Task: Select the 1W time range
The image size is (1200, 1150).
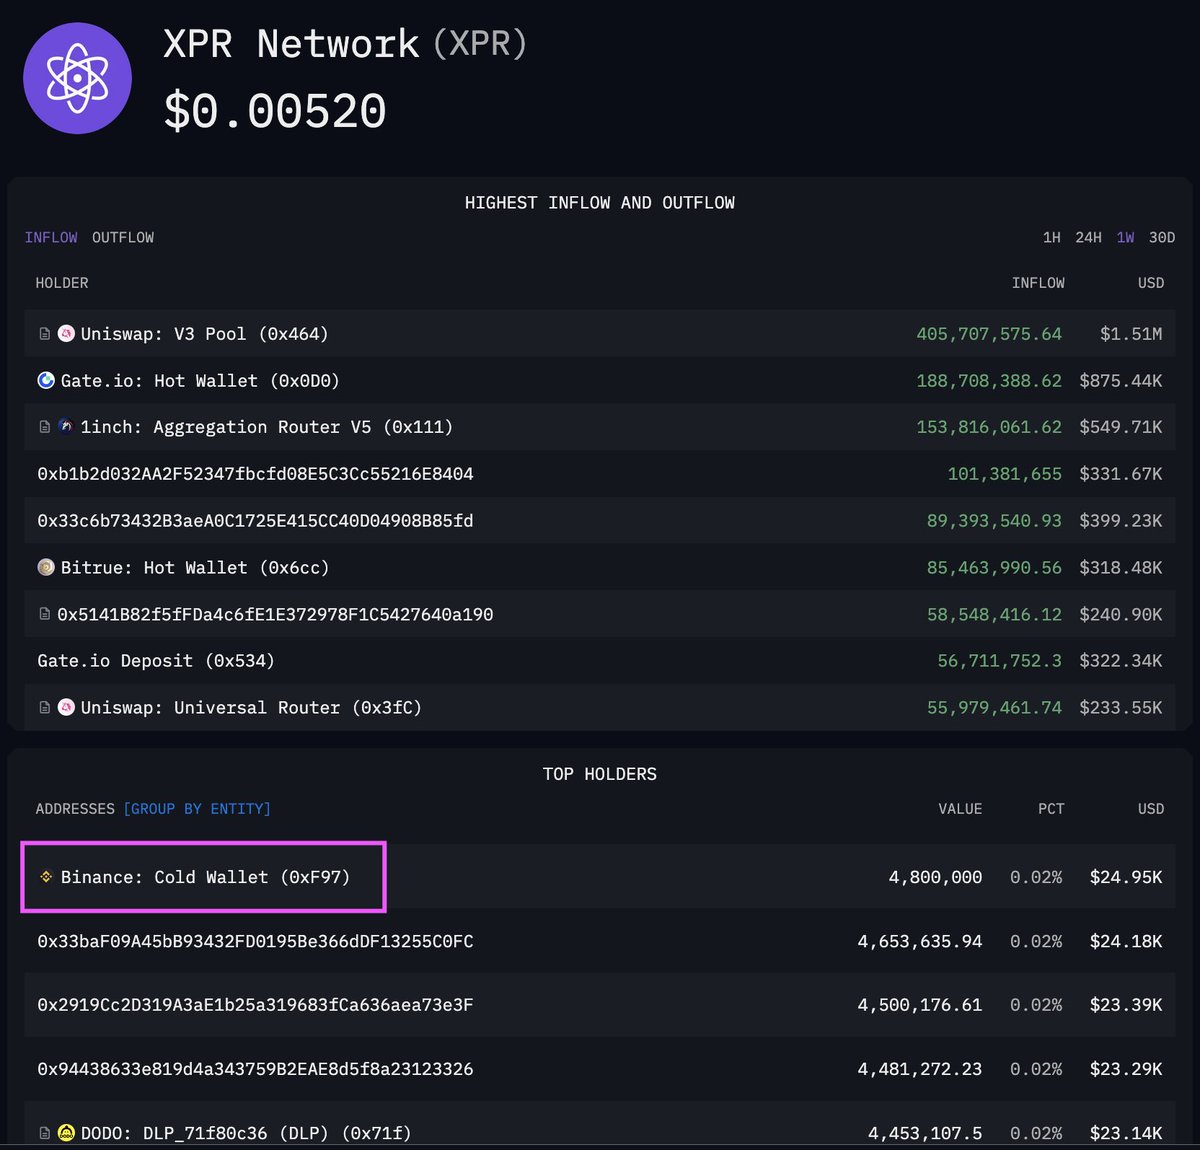Action: click(x=1125, y=237)
